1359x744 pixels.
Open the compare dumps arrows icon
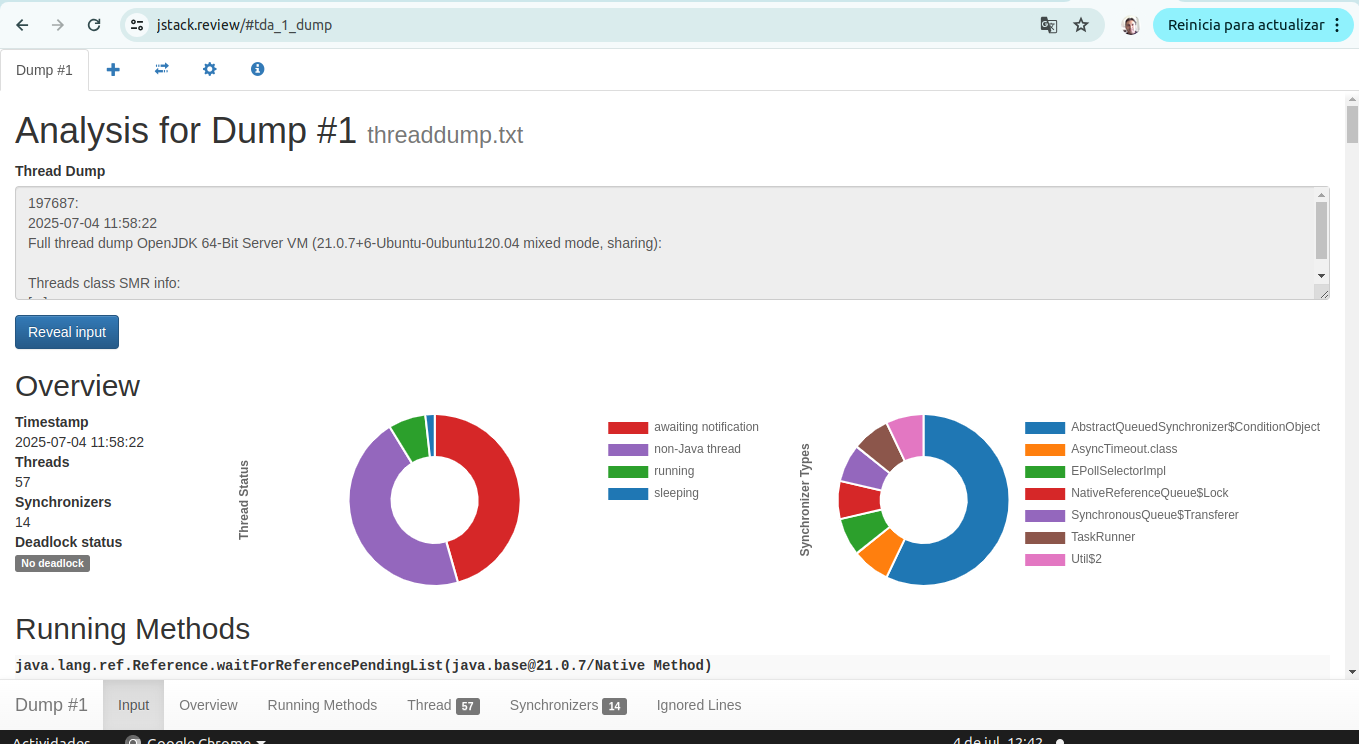pyautogui.click(x=161, y=69)
